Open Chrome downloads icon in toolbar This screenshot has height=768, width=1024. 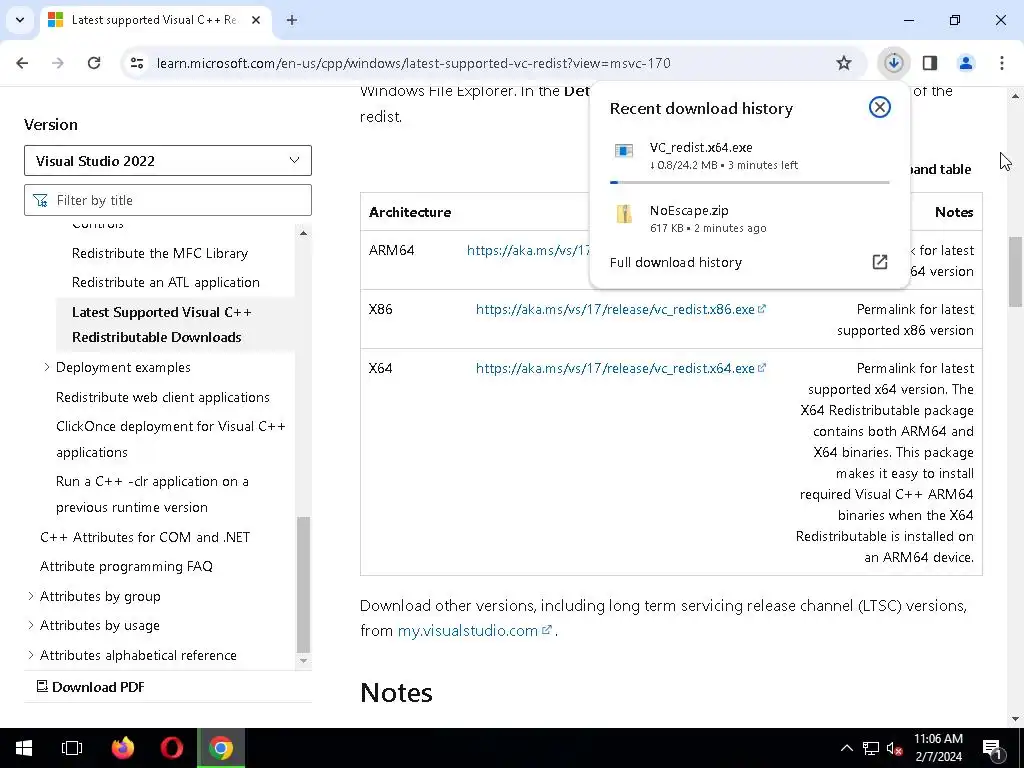(893, 63)
